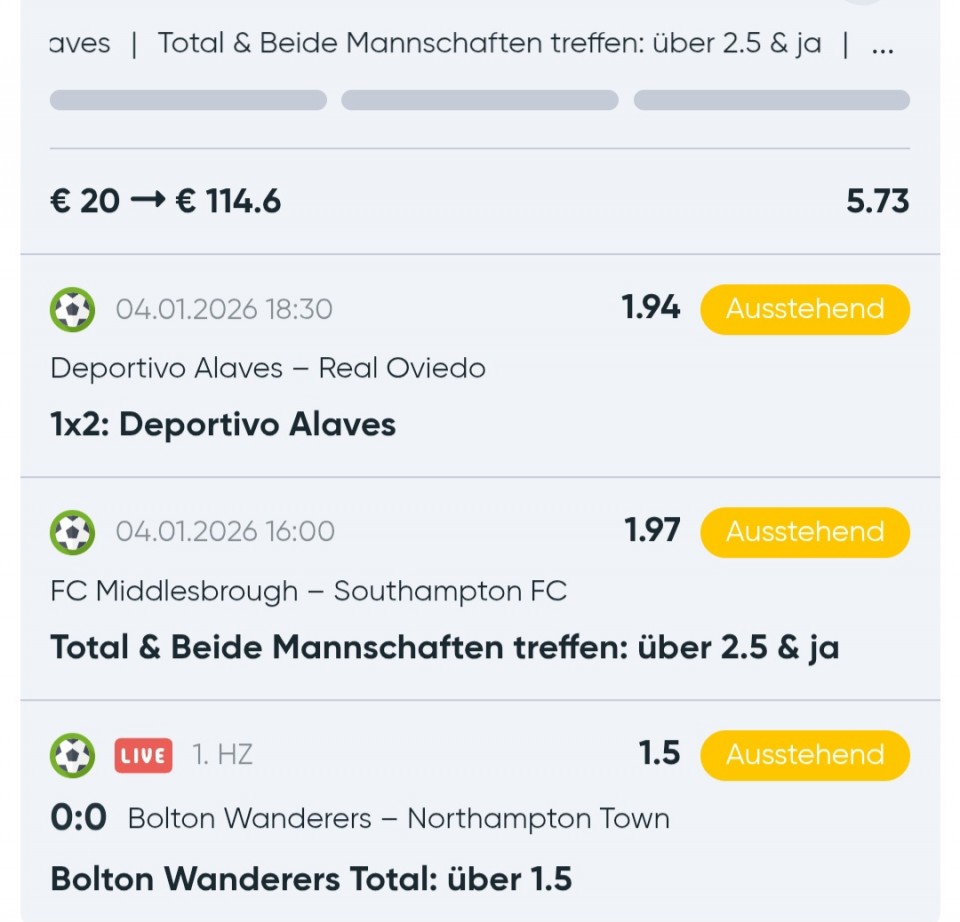Tap the Ausstehend badge for the Bolton Wanderers bet

804,755
